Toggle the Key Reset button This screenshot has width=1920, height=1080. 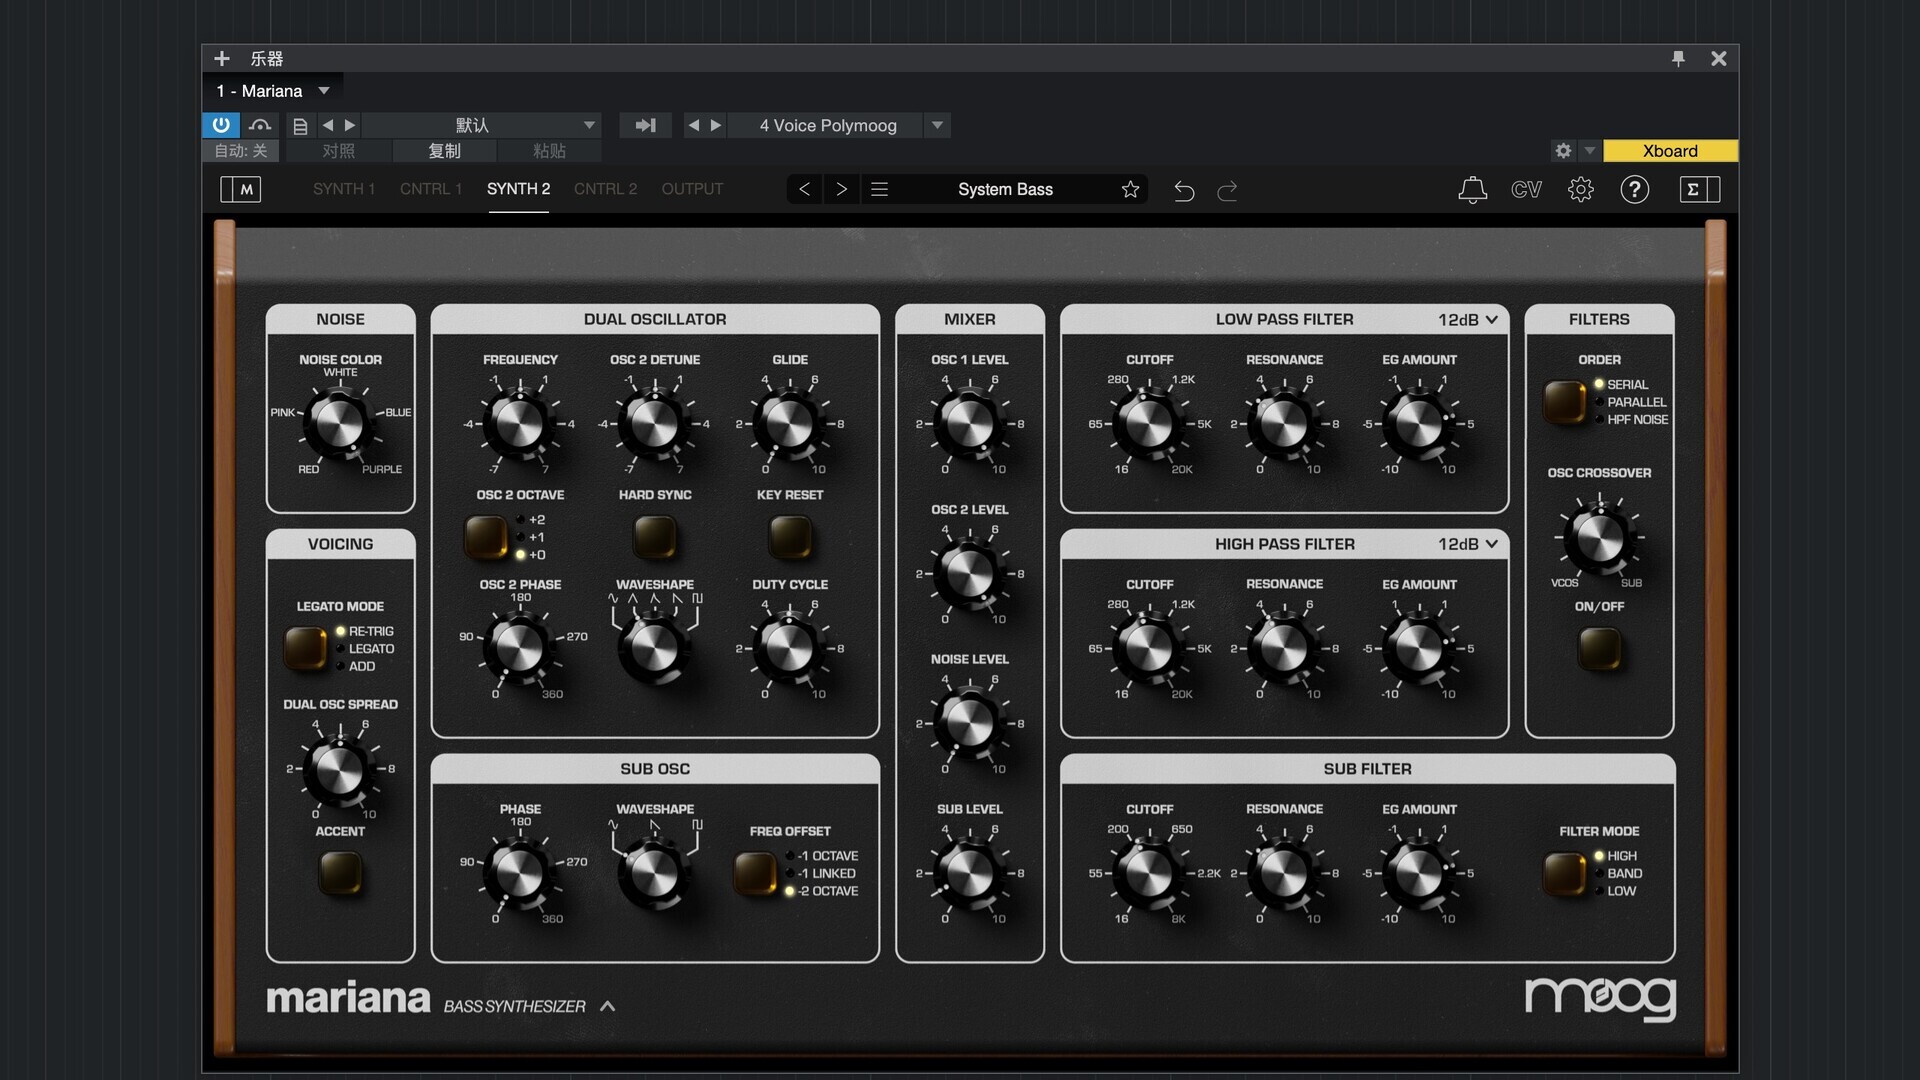(x=789, y=537)
